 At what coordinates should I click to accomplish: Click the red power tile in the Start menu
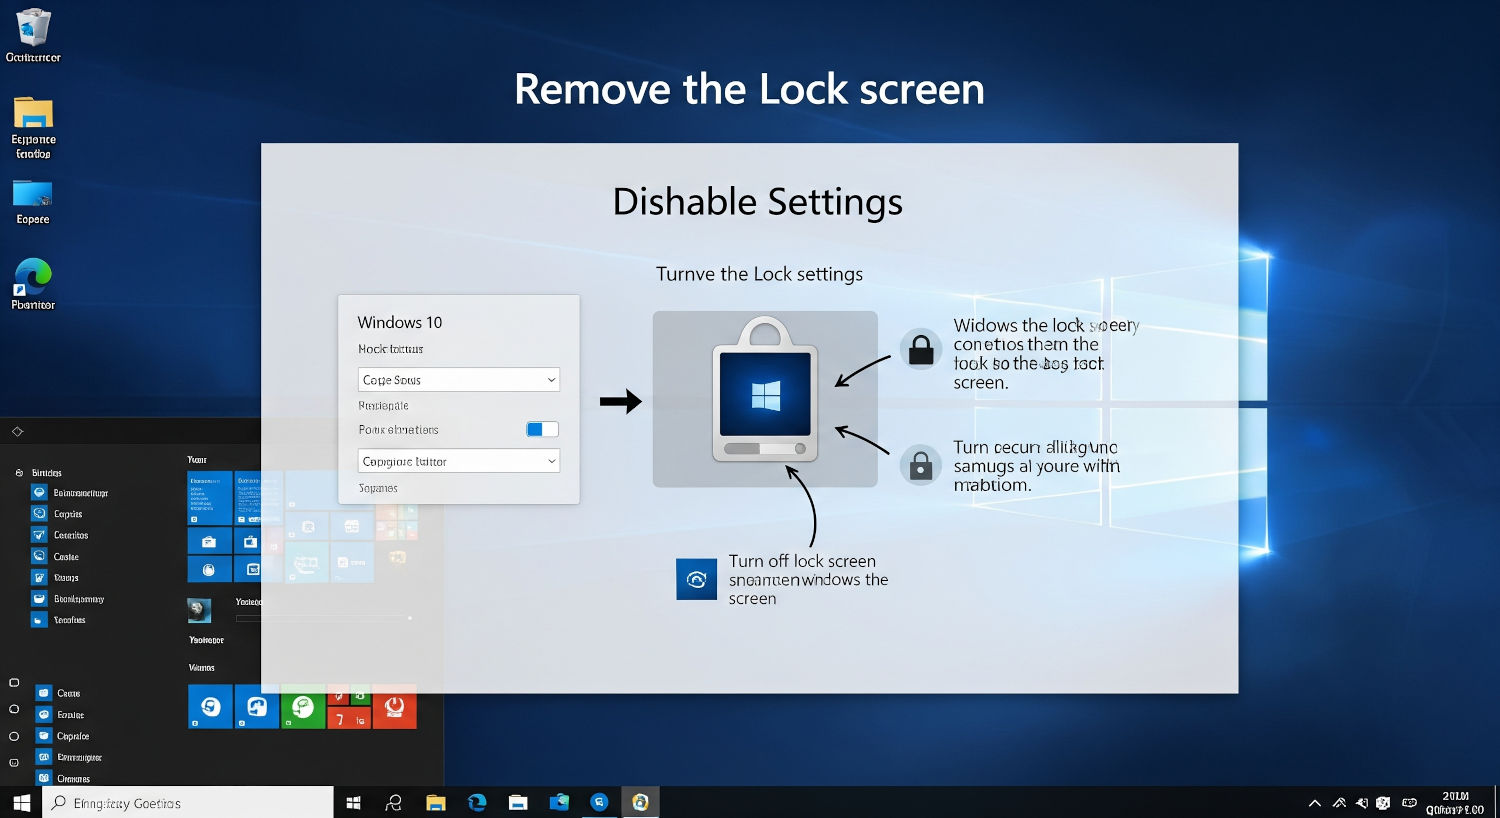[395, 708]
